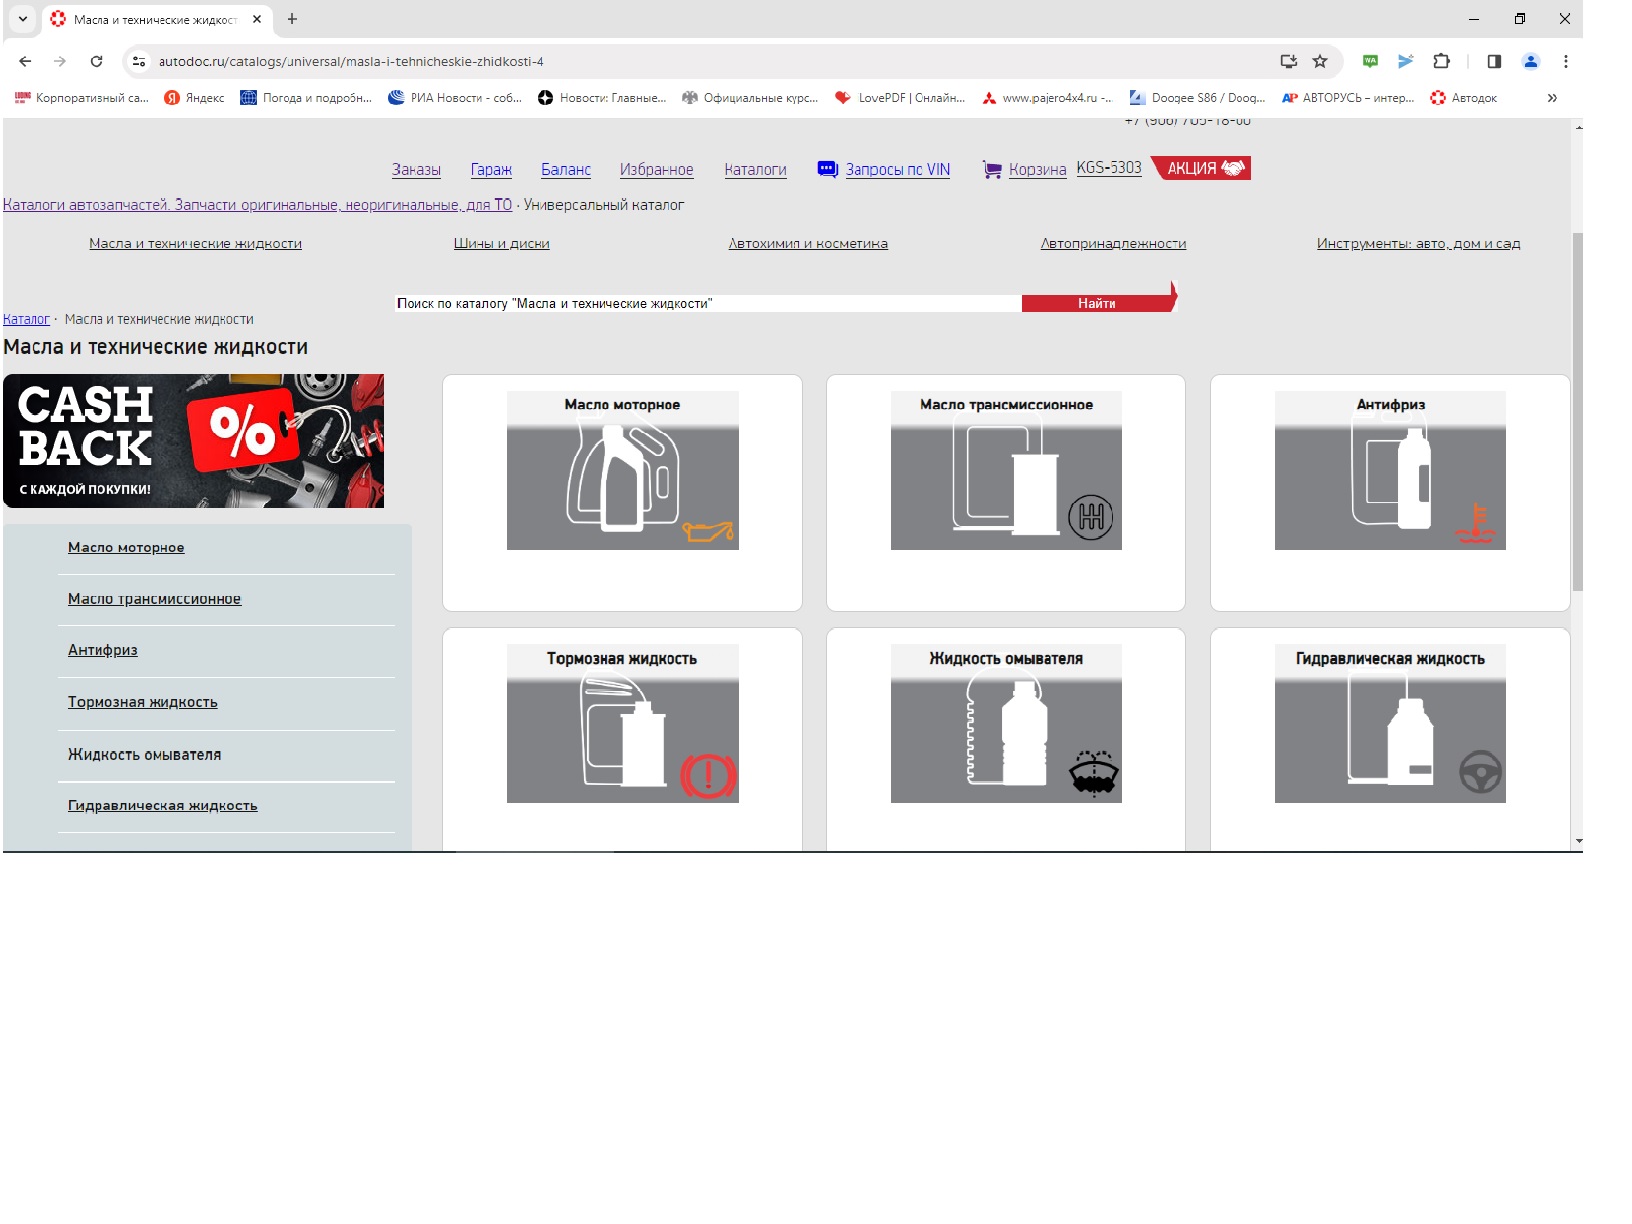The image size is (1632, 1224).
Task: Open the Chrome profile avatar
Action: coord(1530,61)
